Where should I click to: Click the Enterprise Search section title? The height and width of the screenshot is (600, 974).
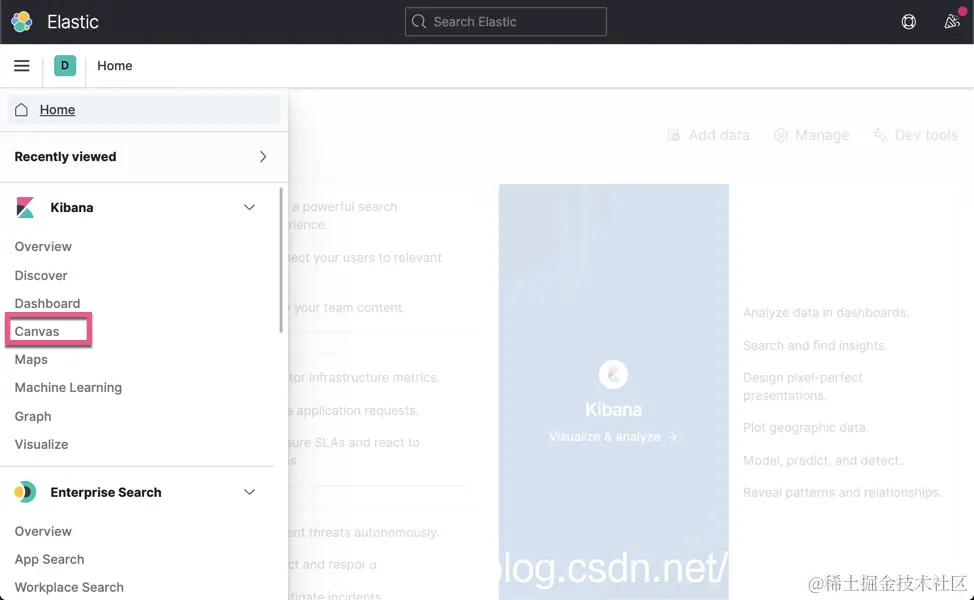[x=106, y=492]
